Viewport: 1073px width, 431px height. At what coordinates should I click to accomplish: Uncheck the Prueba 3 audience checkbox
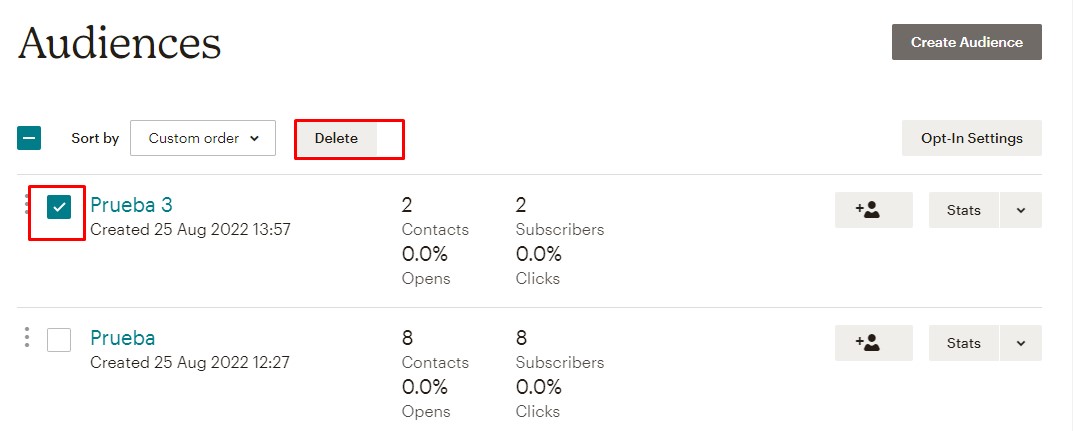click(x=60, y=207)
